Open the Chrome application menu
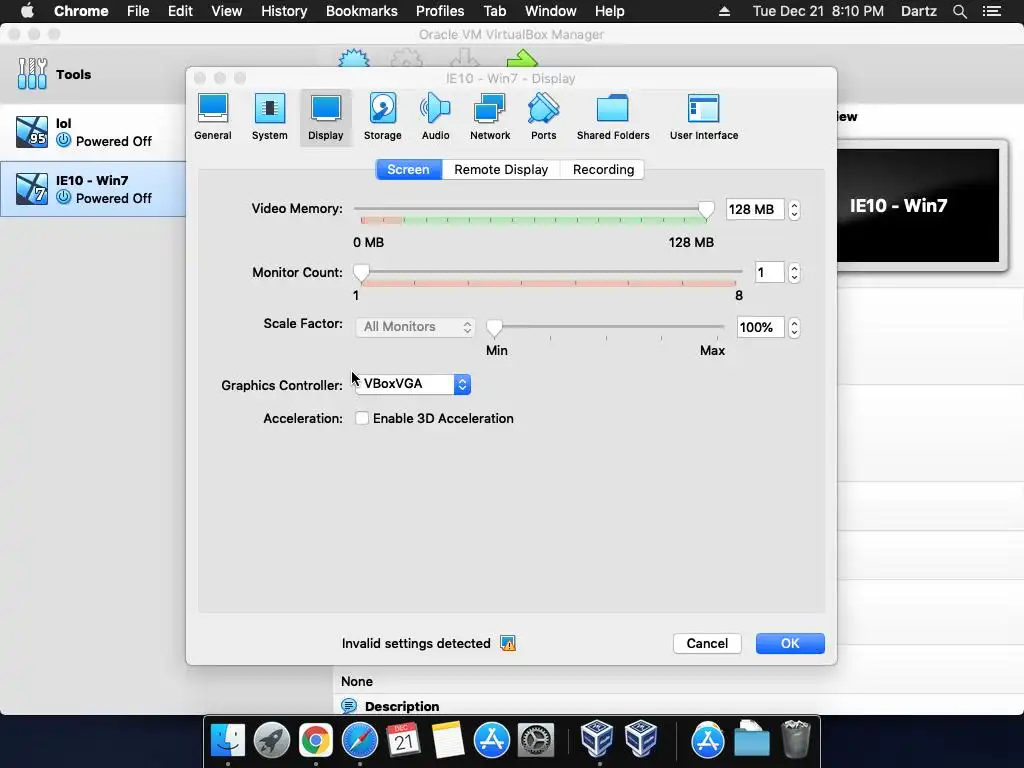The width and height of the screenshot is (1024, 768). 81,11
